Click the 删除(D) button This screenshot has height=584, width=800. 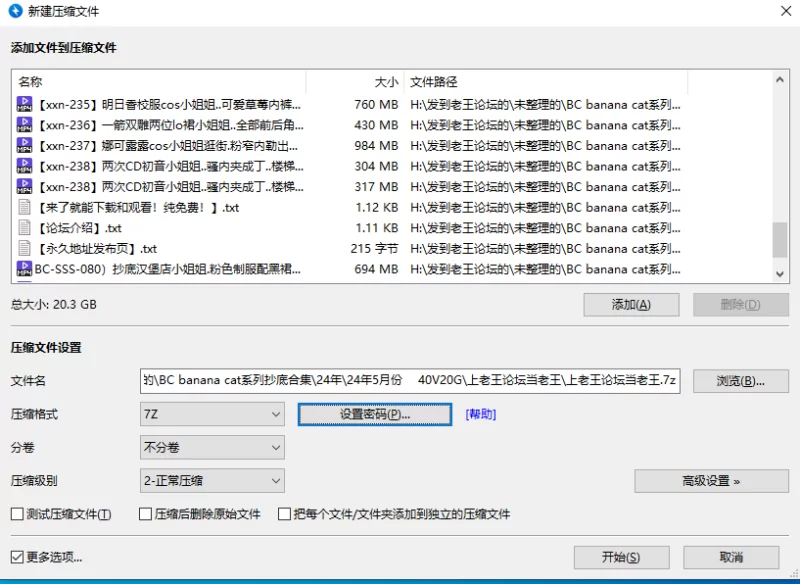[740, 304]
